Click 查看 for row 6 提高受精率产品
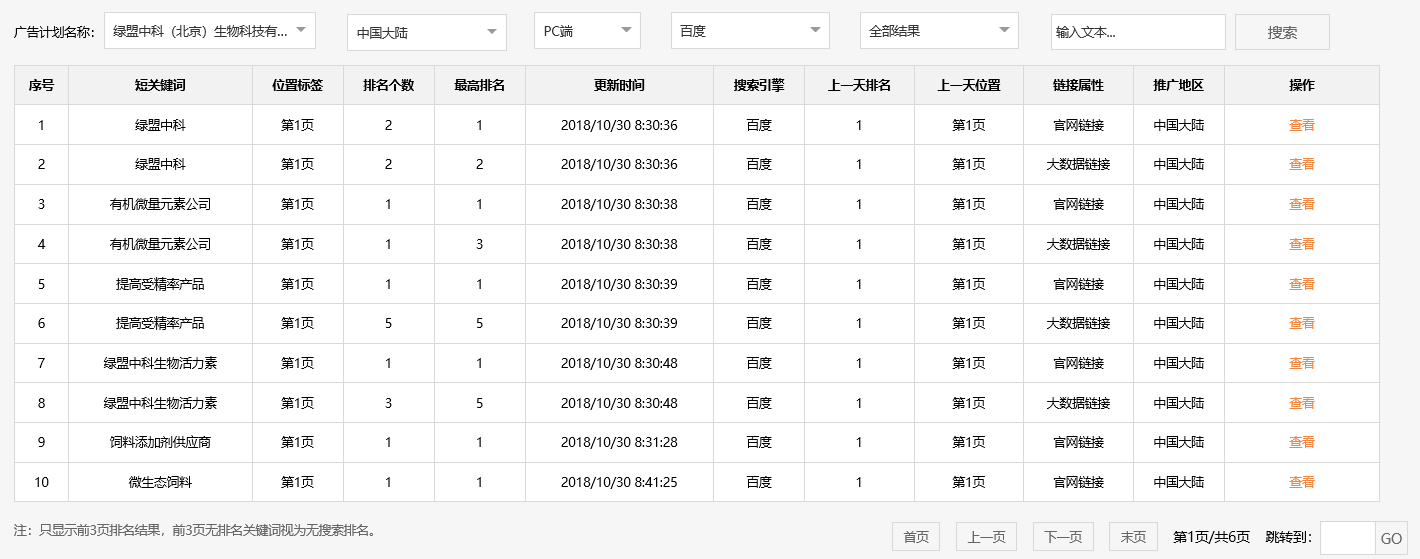 click(x=1301, y=323)
